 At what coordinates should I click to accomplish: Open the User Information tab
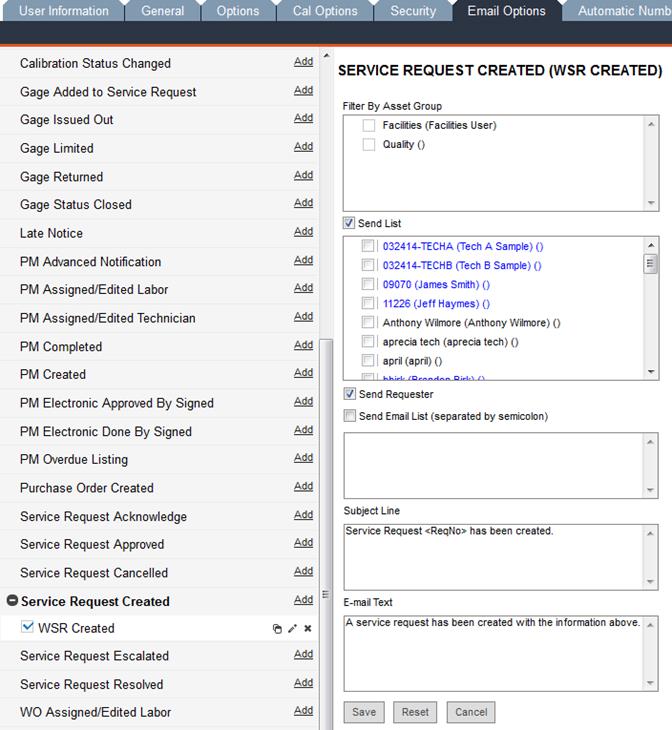64,11
